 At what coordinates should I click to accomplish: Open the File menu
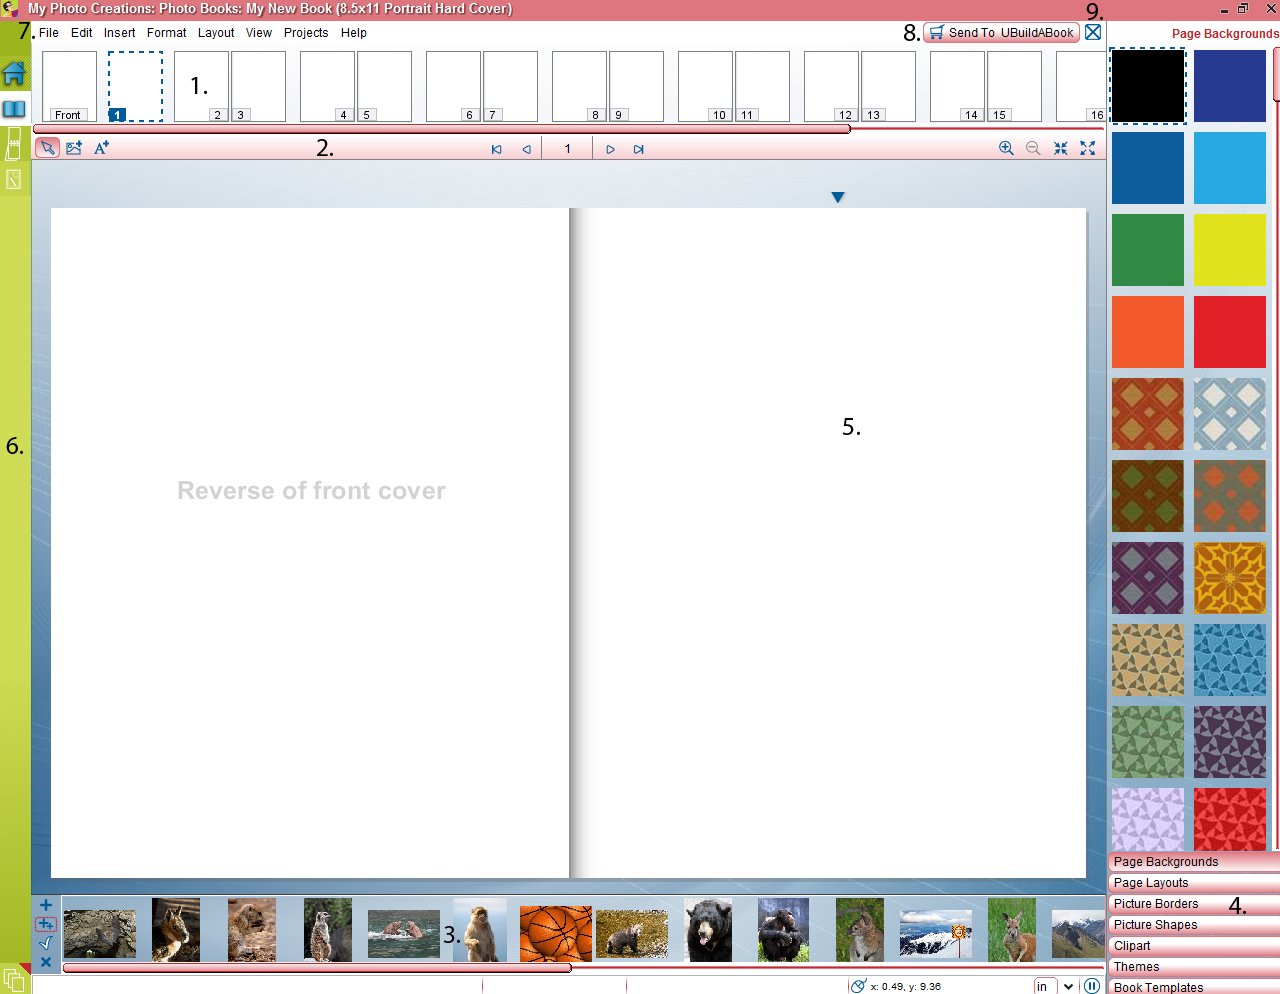pos(49,33)
